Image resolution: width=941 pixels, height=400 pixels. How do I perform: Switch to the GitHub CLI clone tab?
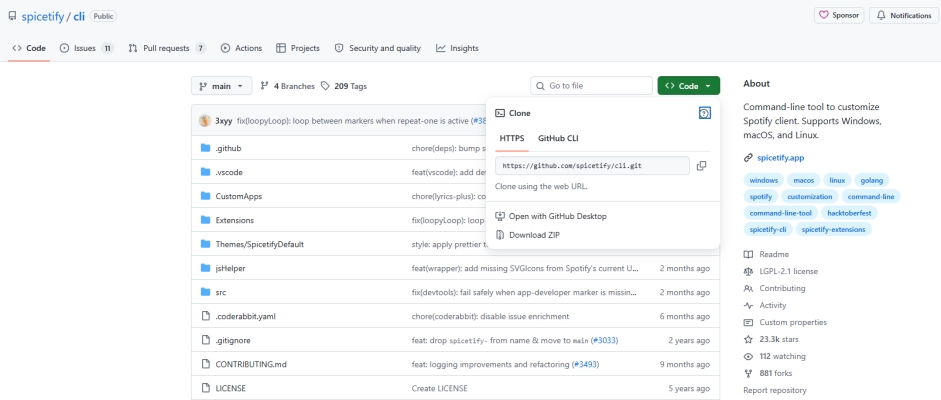[x=558, y=139]
